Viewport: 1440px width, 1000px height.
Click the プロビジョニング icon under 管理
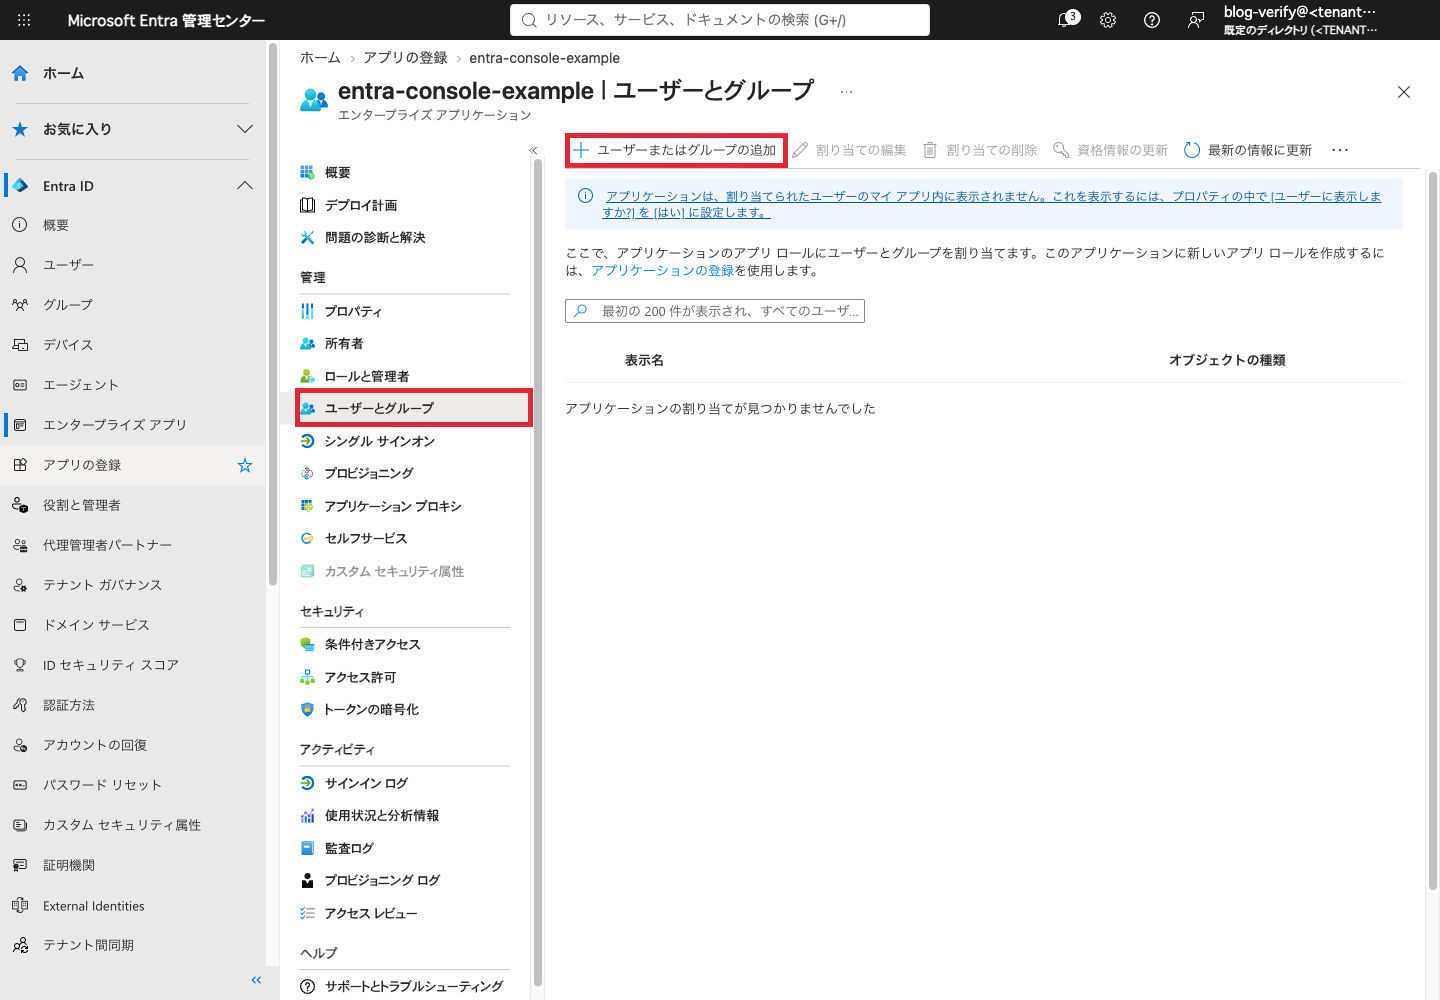[x=308, y=473]
